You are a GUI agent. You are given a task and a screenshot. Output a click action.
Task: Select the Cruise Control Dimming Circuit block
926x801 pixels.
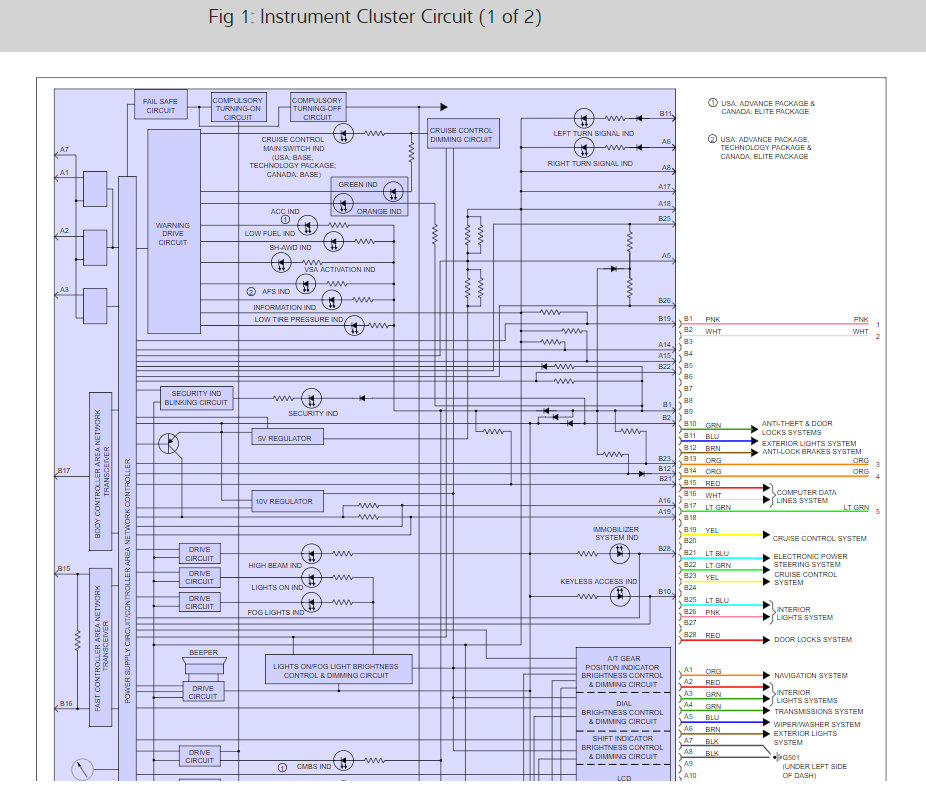[464, 134]
